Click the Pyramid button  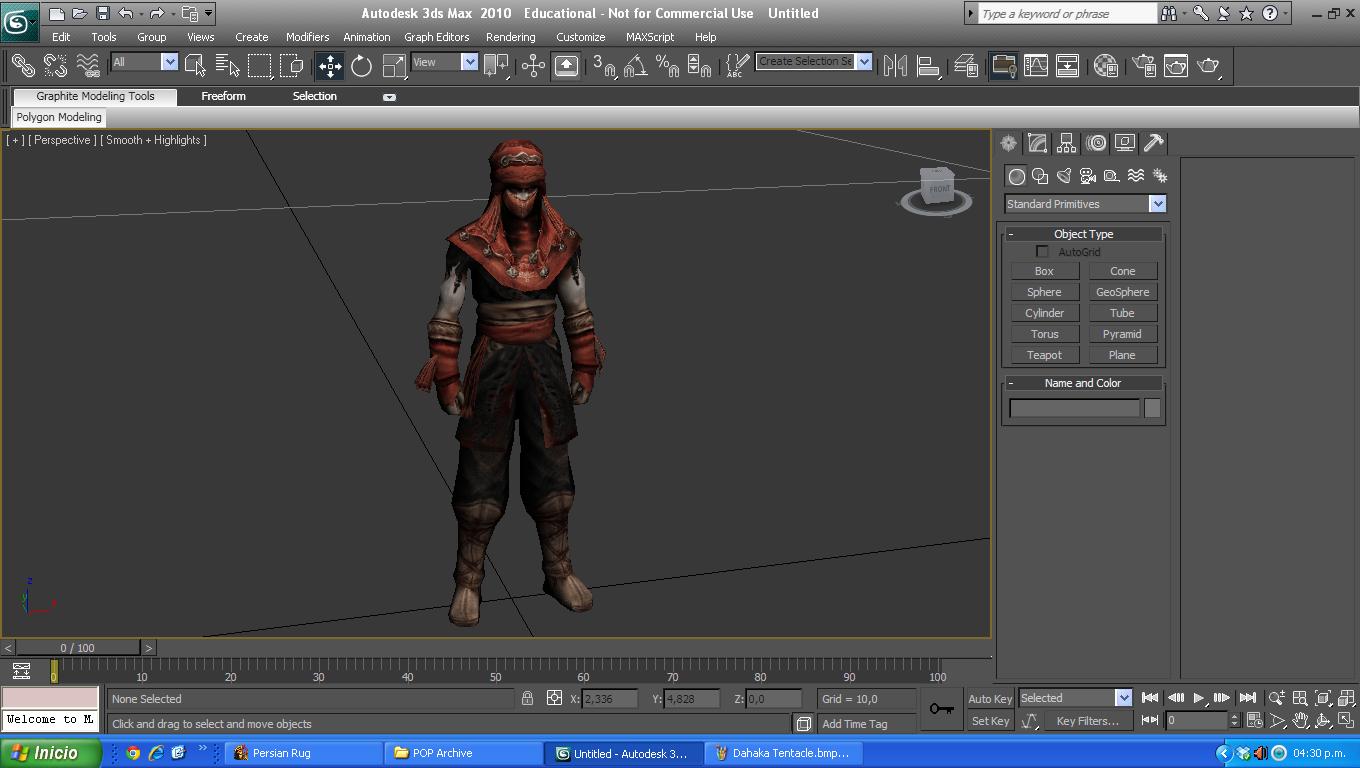pos(1122,334)
